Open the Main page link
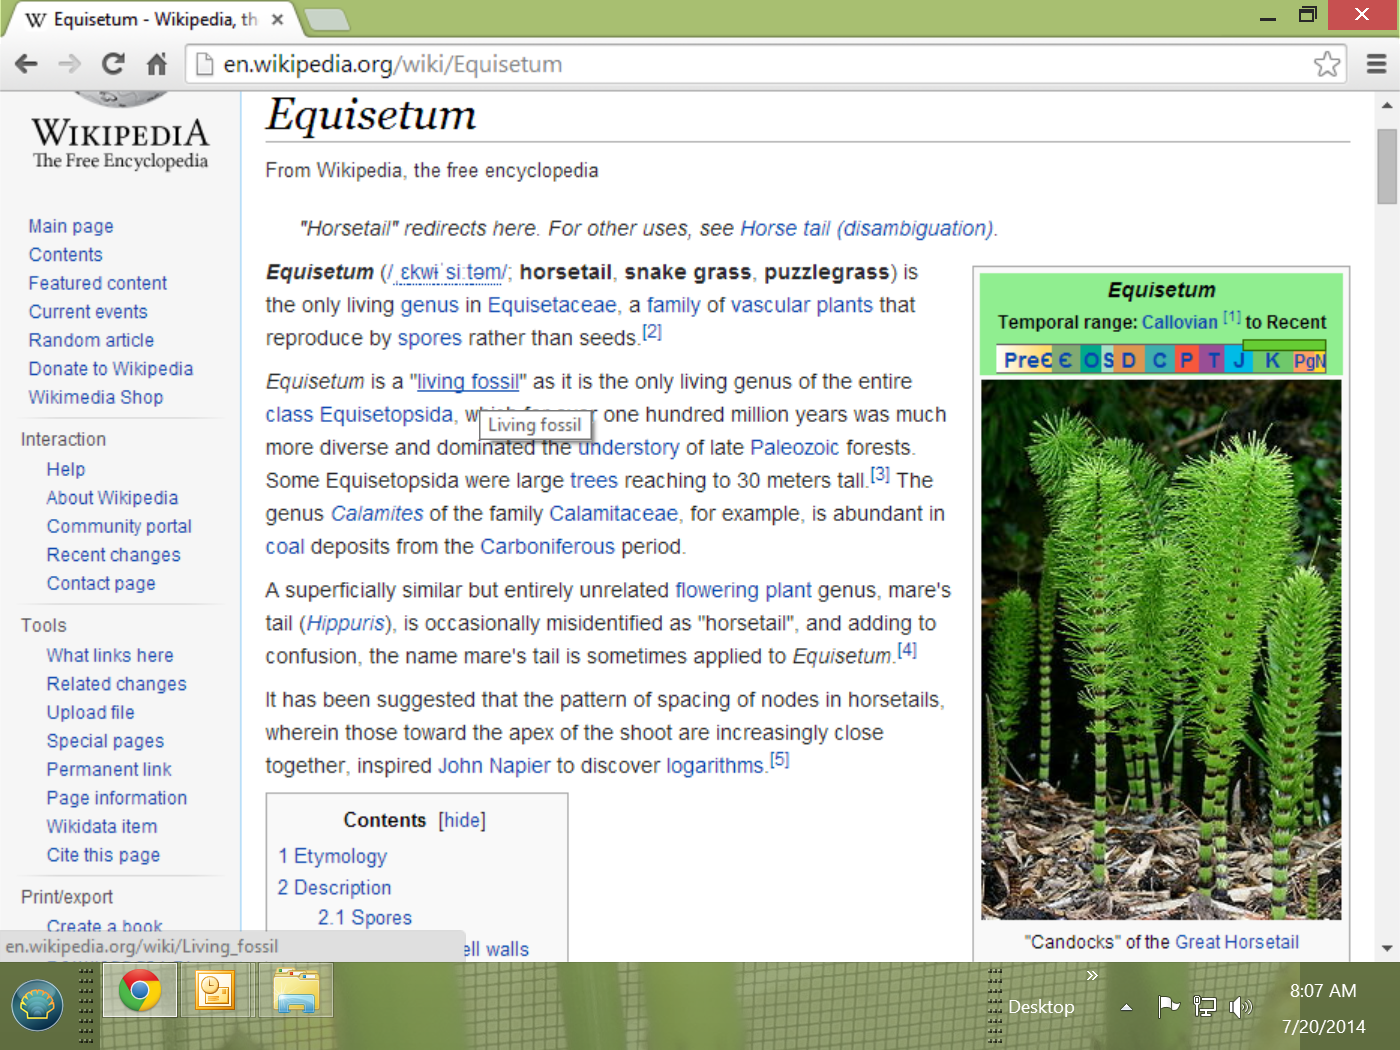This screenshot has width=1400, height=1050. click(x=71, y=226)
